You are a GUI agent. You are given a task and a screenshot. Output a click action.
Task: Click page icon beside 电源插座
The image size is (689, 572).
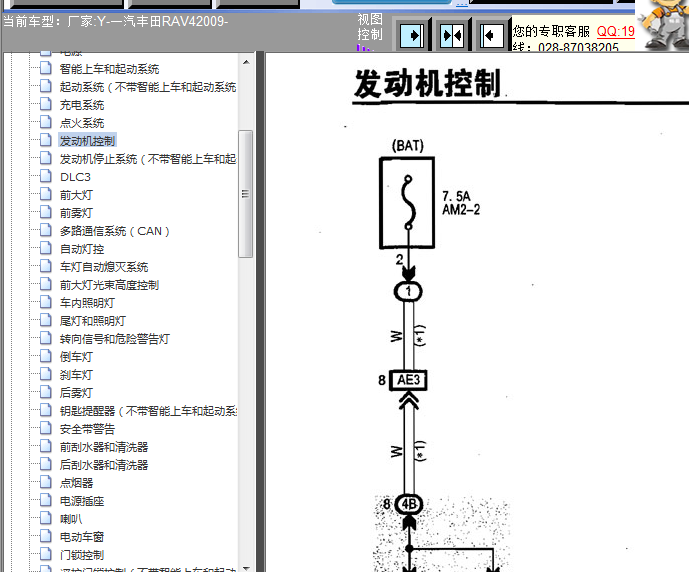tap(46, 500)
